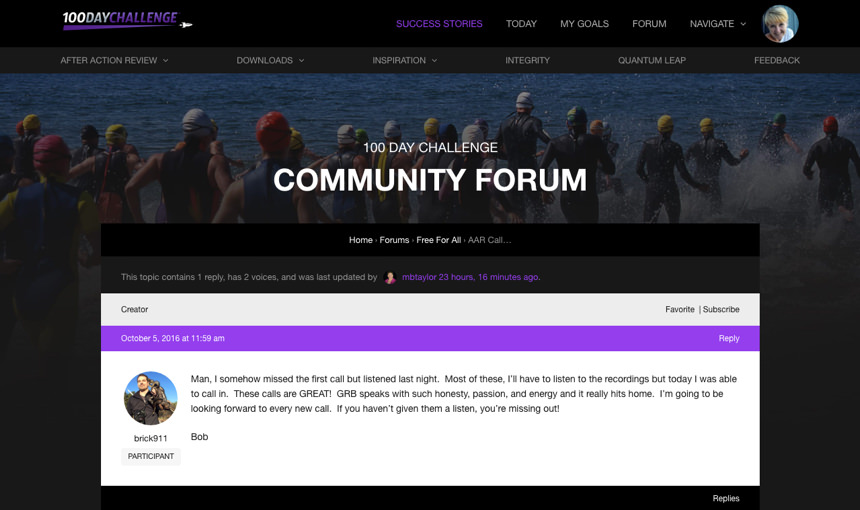Expand the After Action Review menu
This screenshot has height=510, width=860.
coord(114,61)
